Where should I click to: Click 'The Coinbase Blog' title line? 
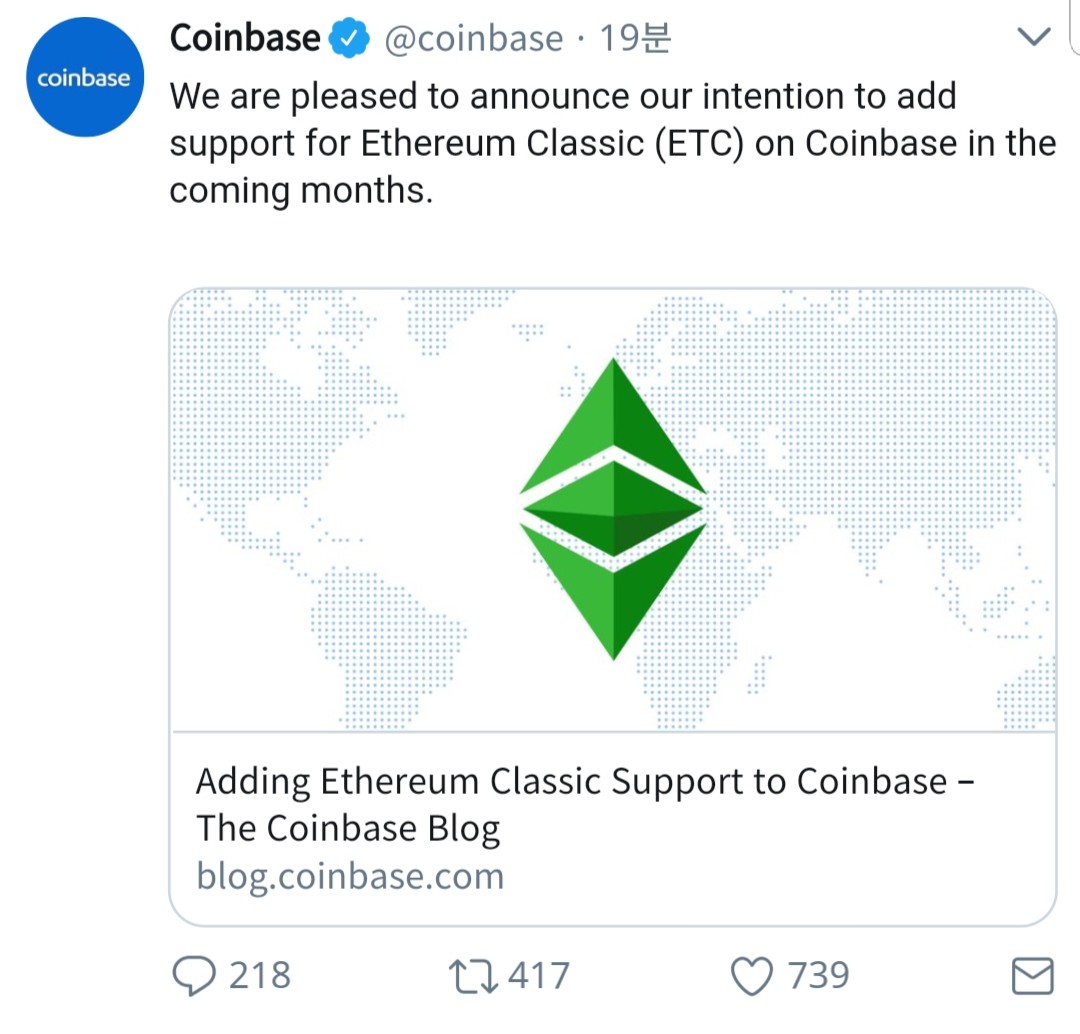point(348,828)
